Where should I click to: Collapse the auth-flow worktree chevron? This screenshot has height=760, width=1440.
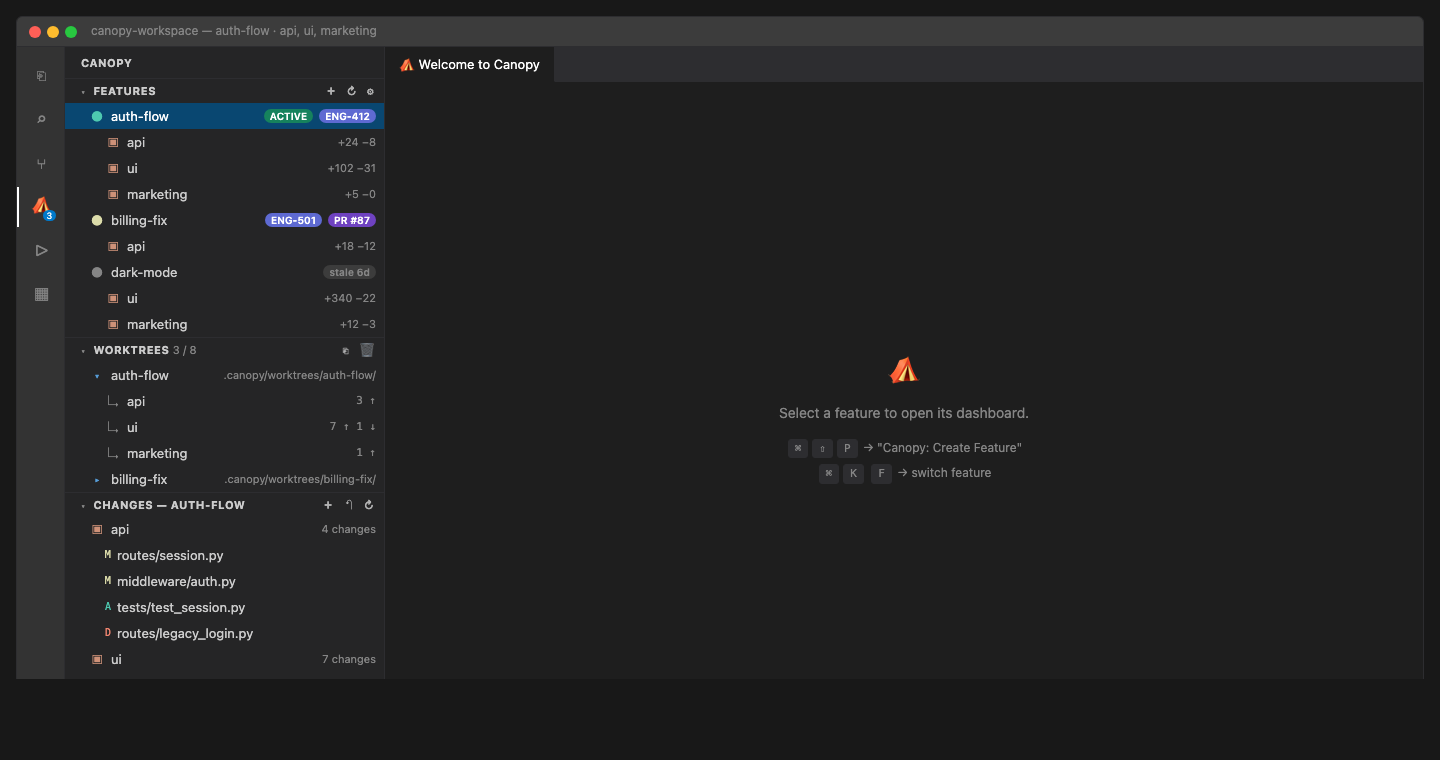click(x=97, y=375)
